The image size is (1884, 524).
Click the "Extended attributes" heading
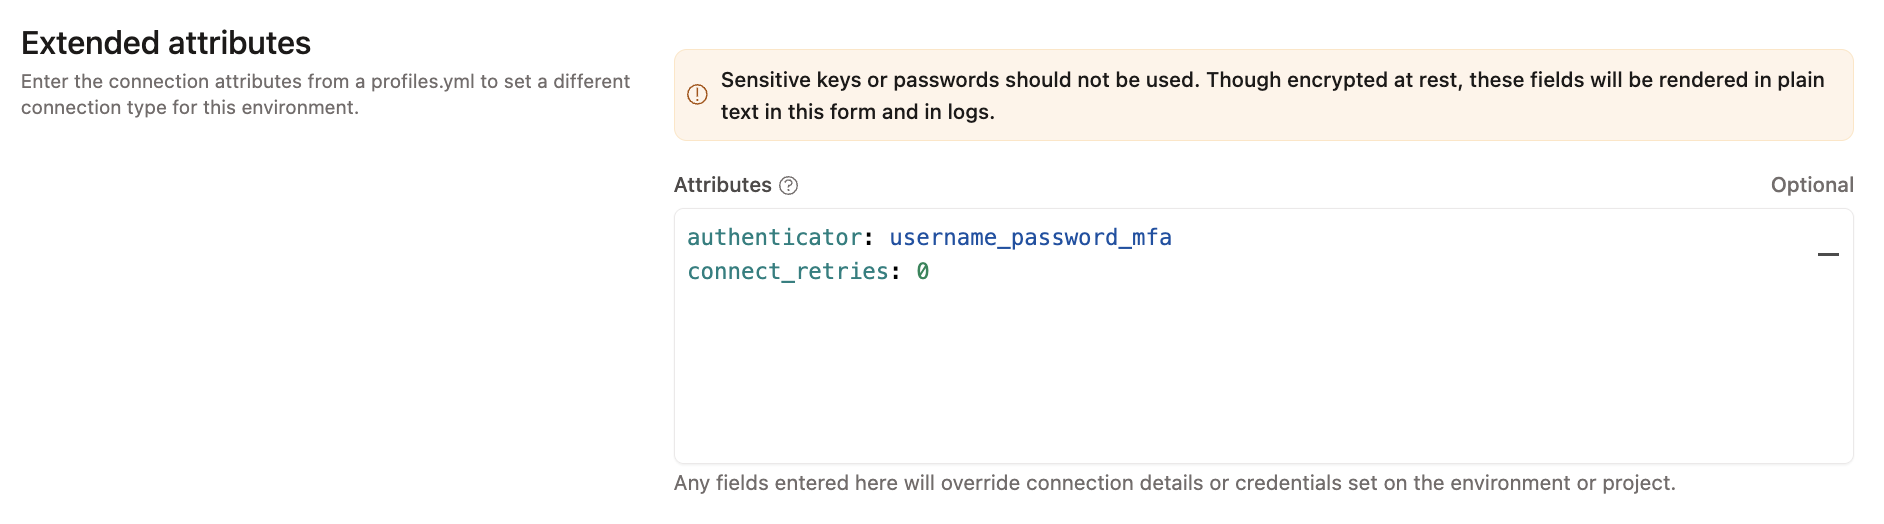coord(166,43)
